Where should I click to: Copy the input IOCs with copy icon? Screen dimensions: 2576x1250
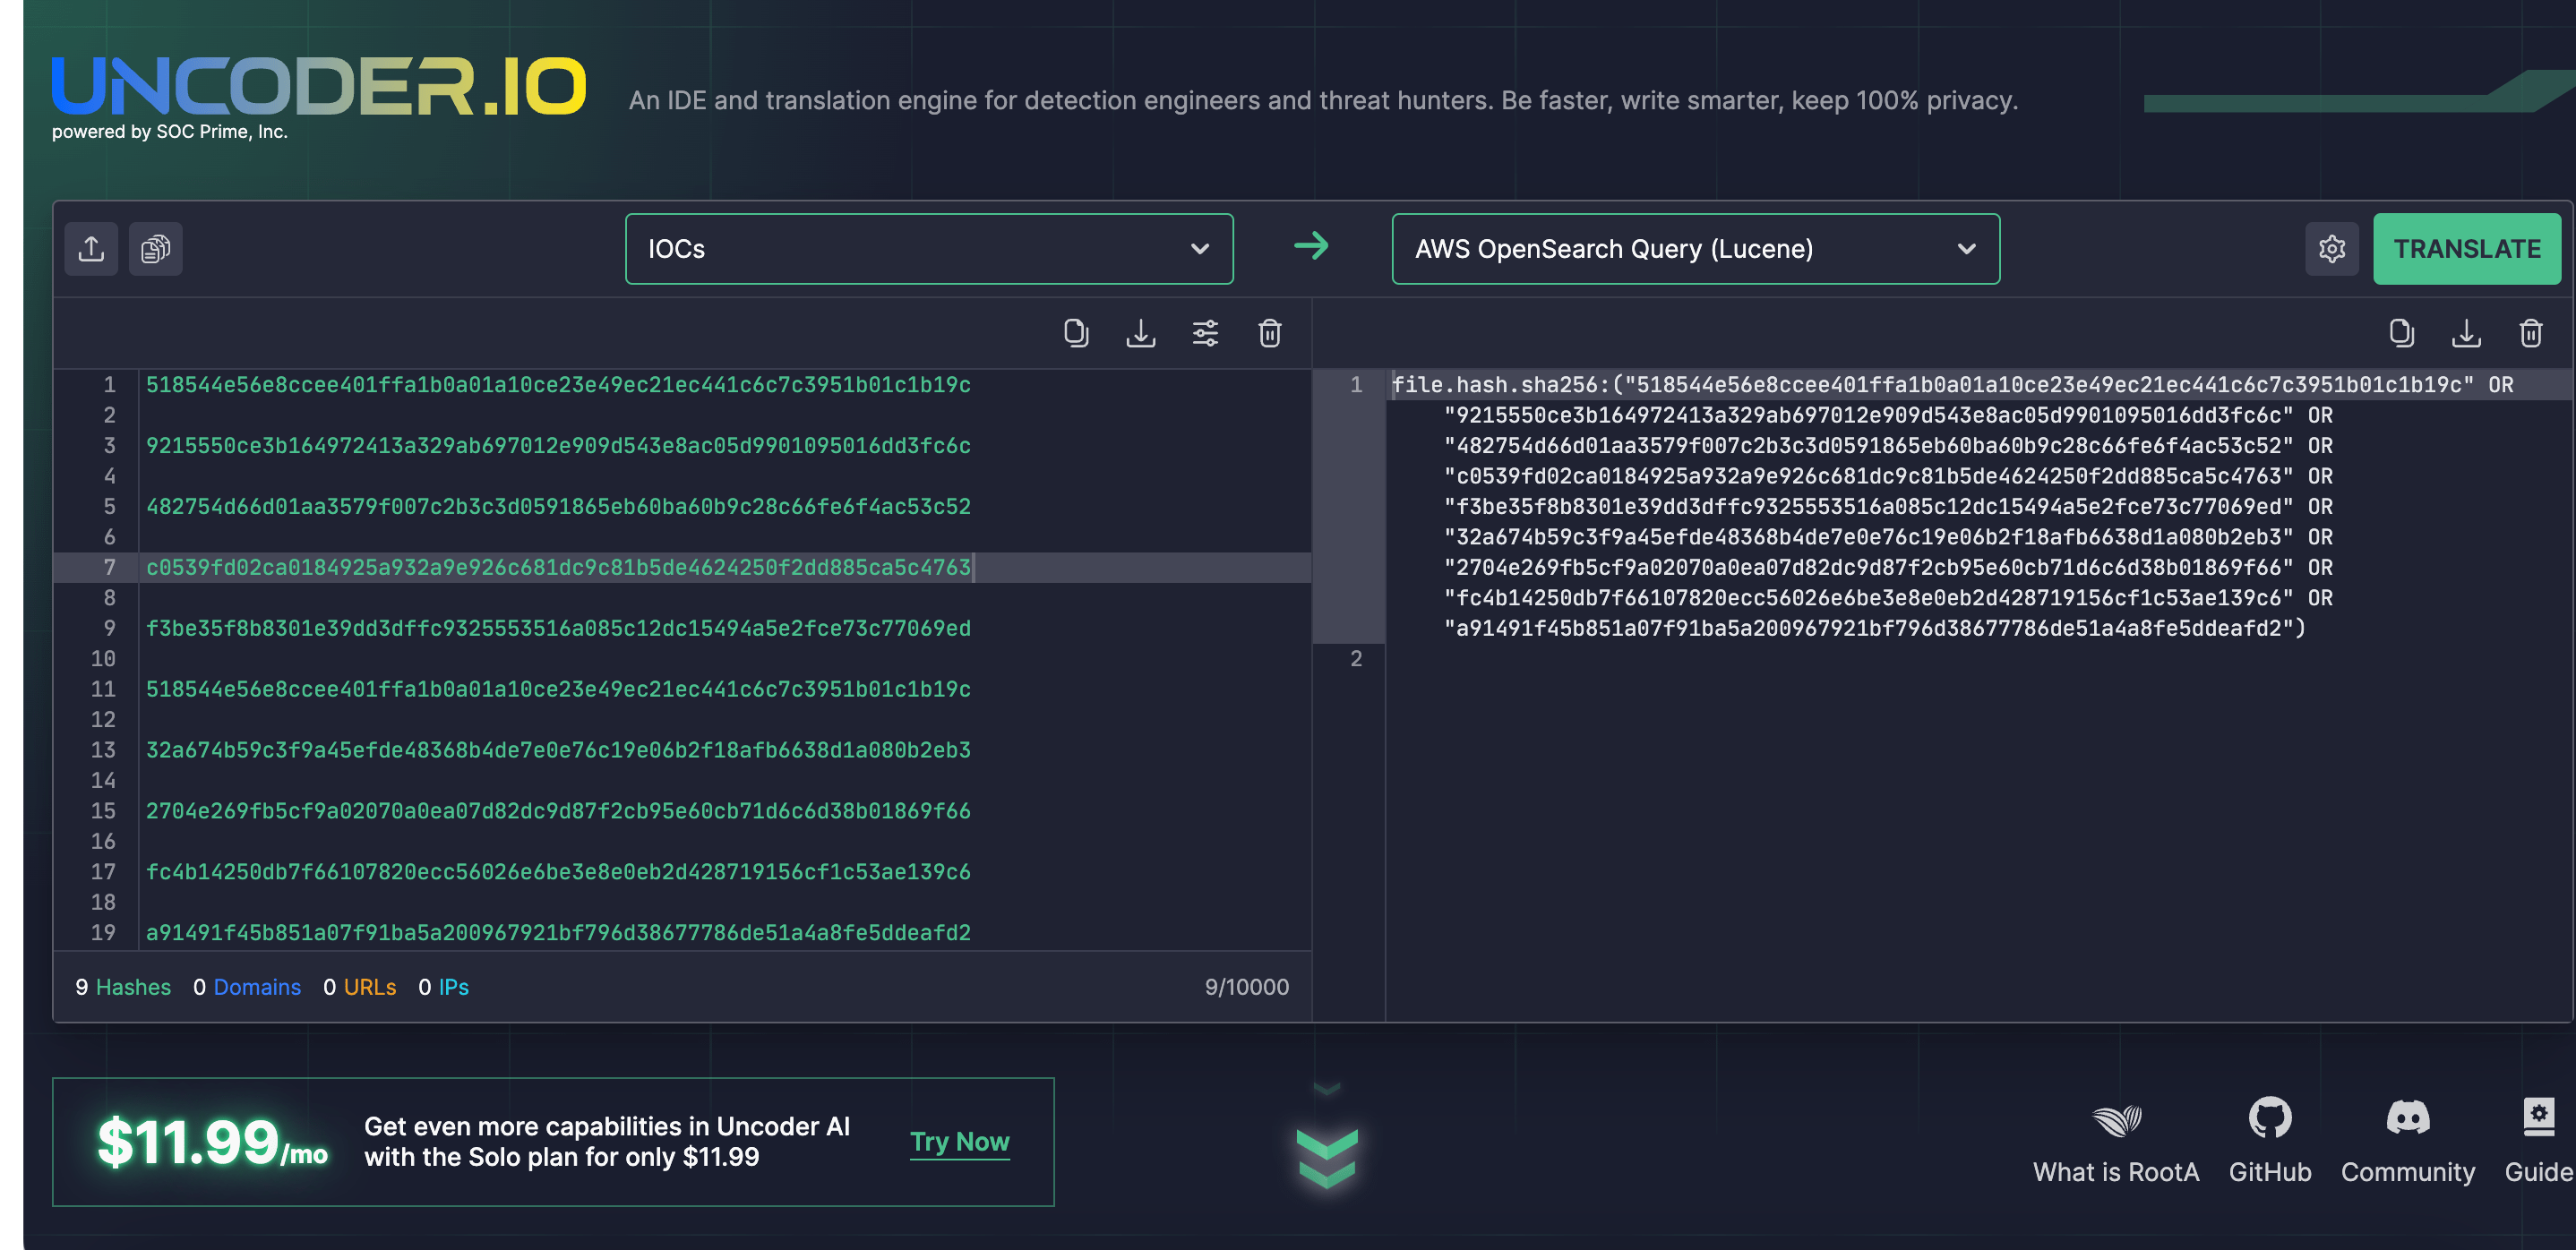tap(1075, 333)
